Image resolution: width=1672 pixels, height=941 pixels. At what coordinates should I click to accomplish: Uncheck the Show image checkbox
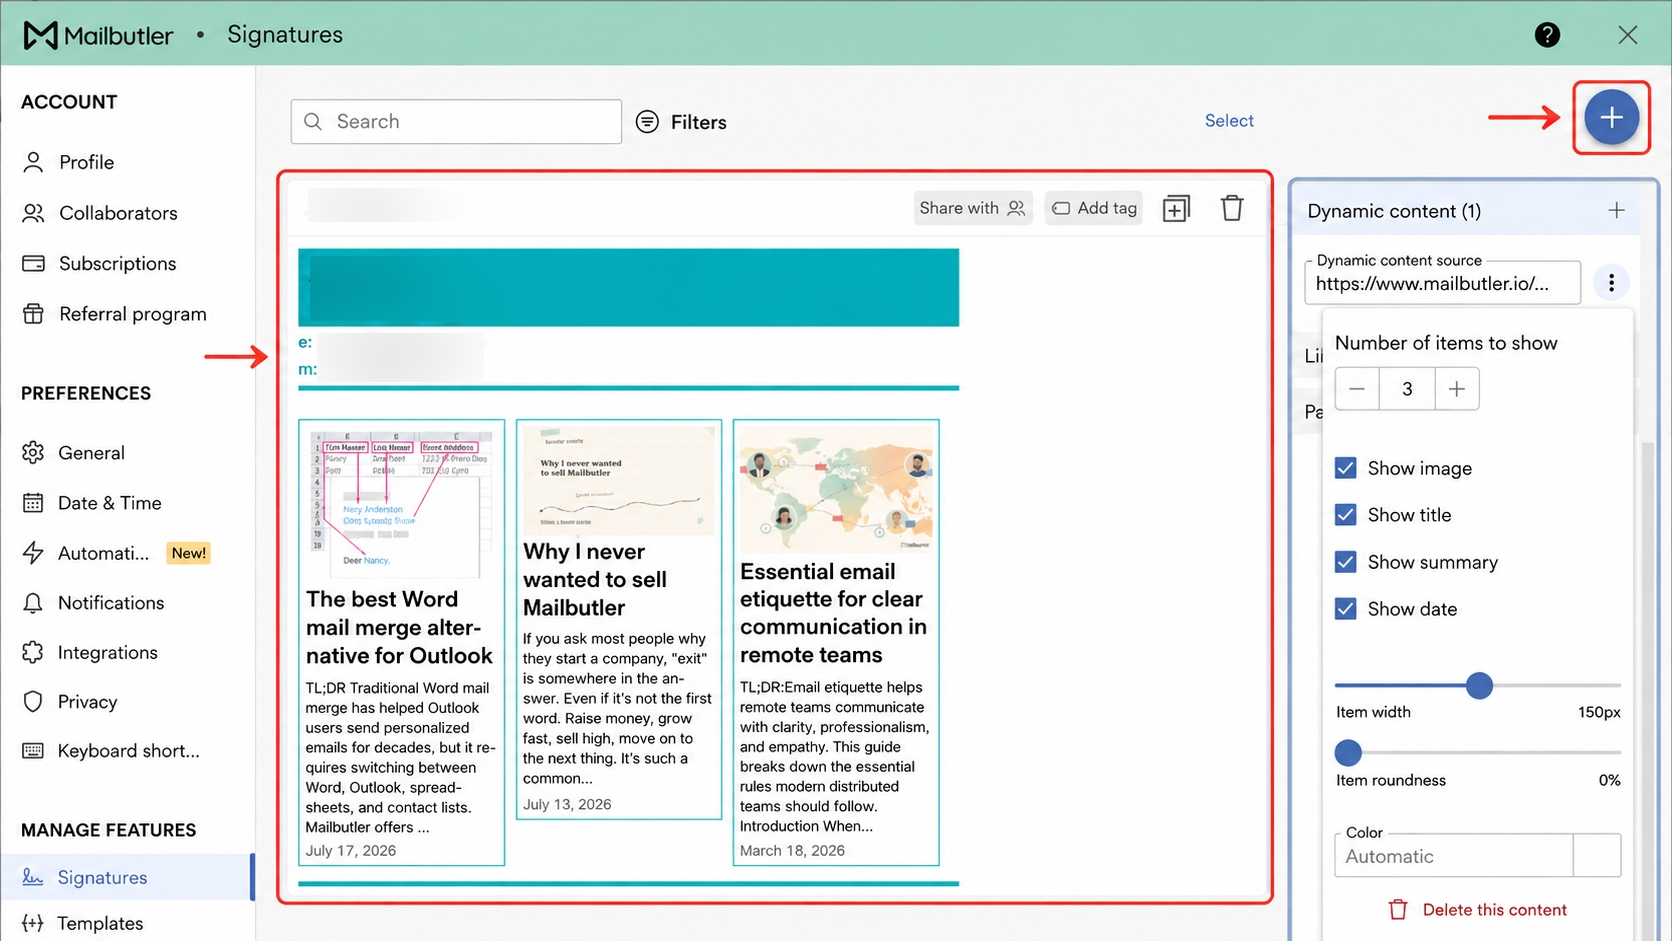(x=1346, y=468)
